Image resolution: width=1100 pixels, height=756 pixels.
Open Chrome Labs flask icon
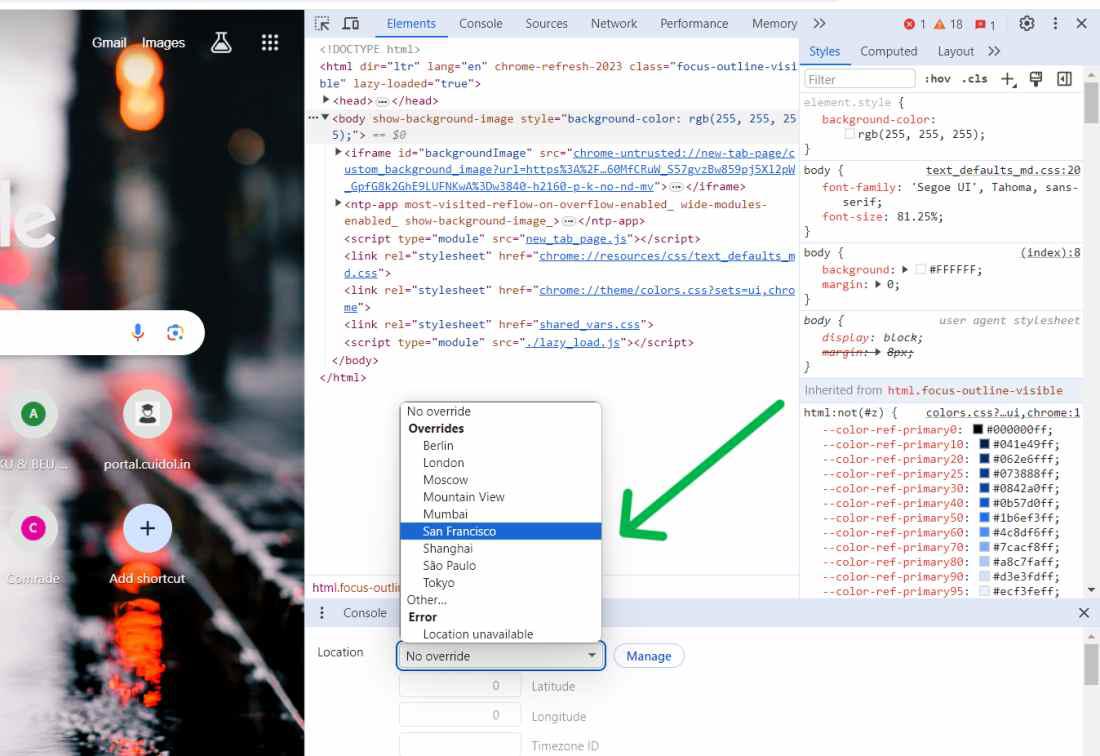[221, 43]
